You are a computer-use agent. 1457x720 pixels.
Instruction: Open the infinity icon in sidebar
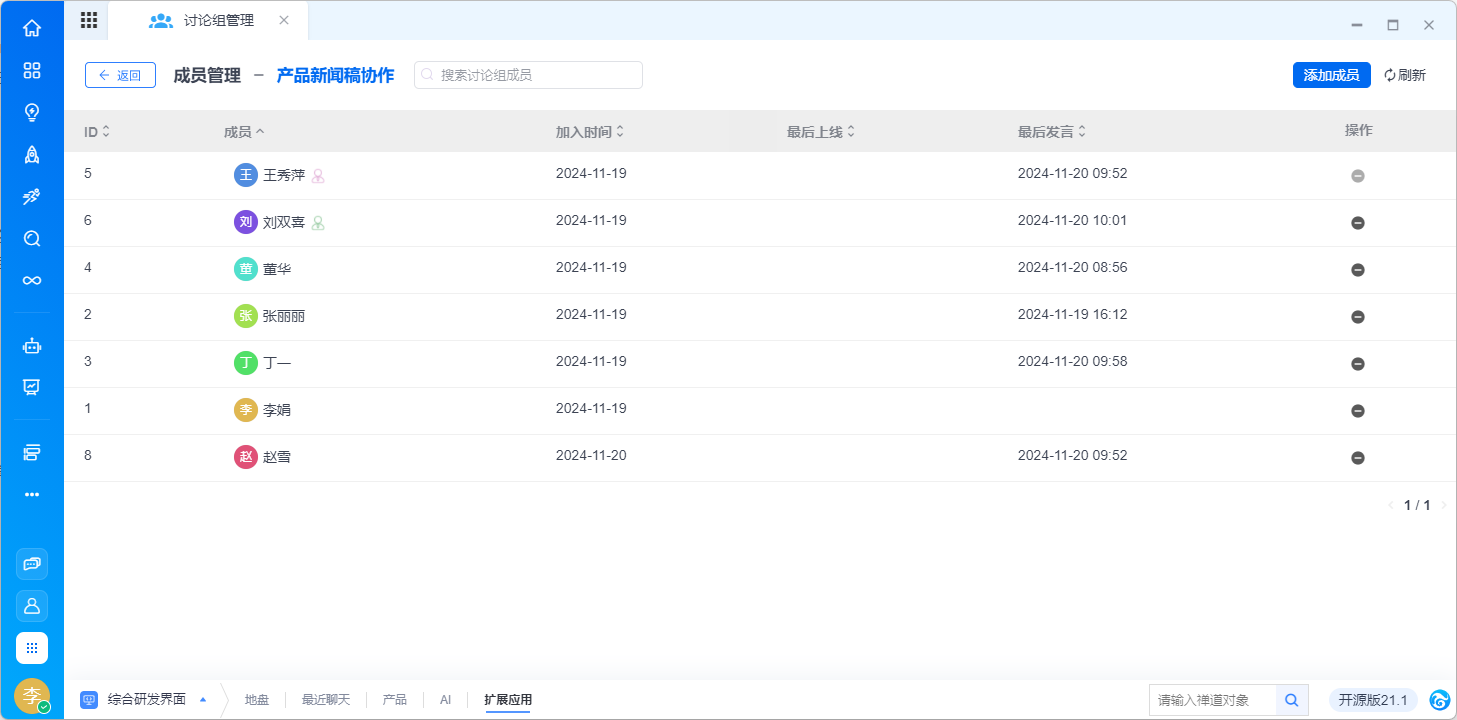point(32,280)
